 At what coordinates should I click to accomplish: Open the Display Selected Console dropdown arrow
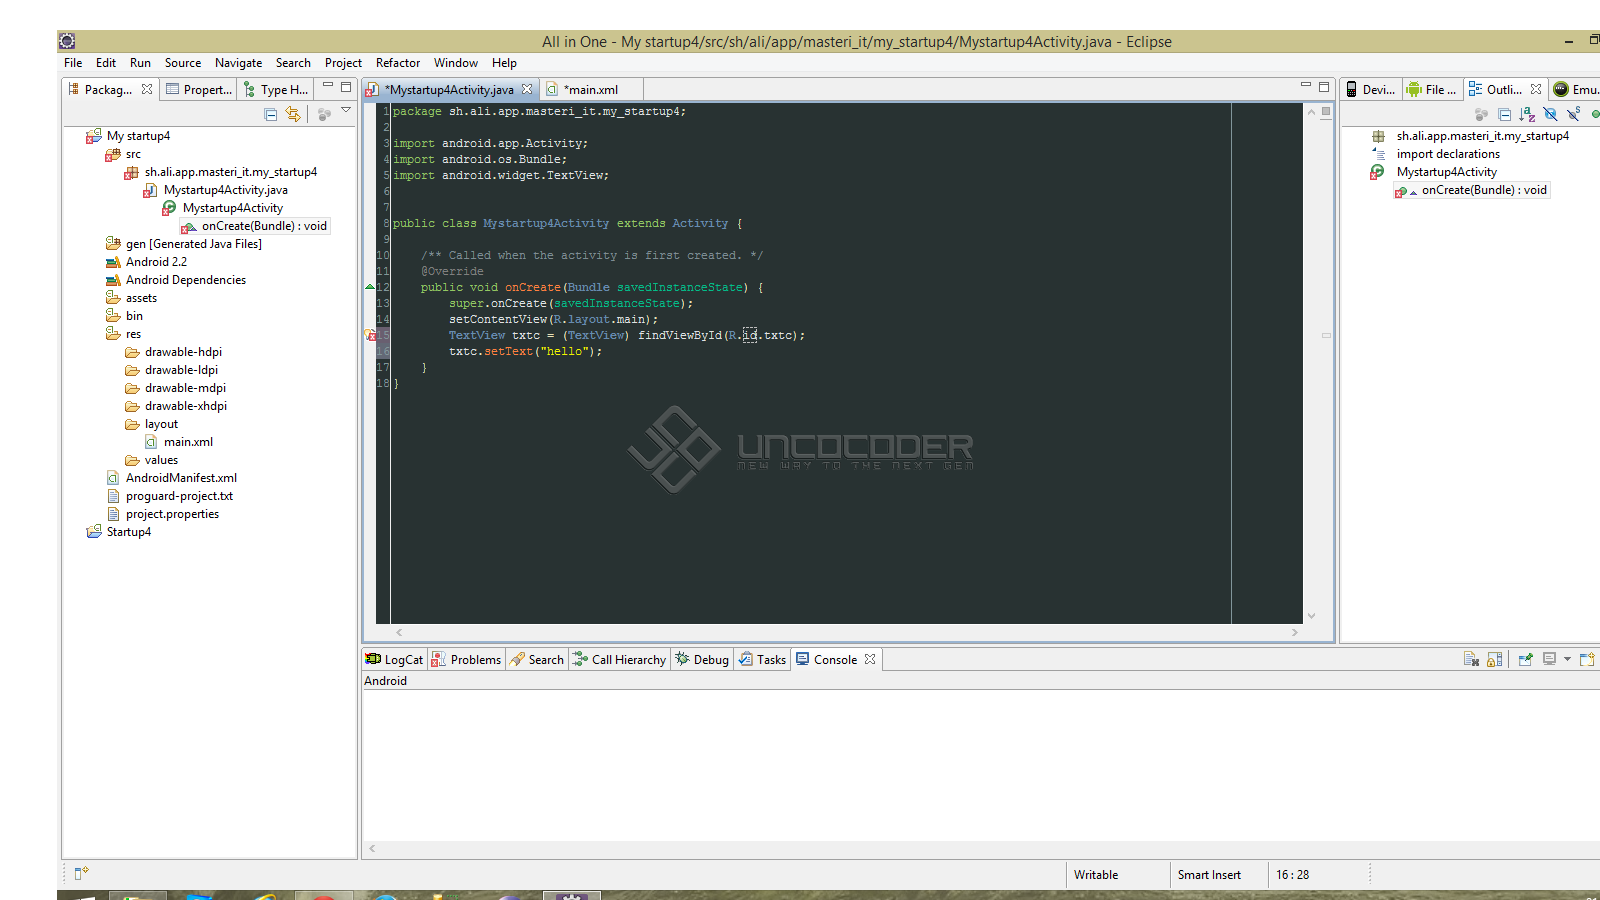pos(1567,659)
